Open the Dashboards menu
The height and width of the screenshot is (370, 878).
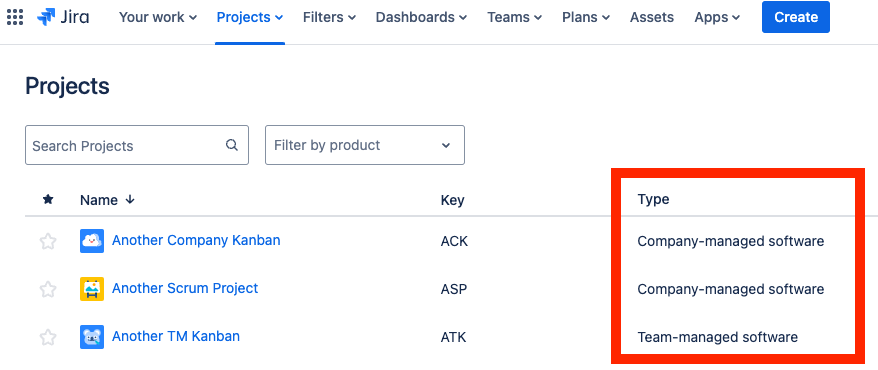(x=421, y=17)
